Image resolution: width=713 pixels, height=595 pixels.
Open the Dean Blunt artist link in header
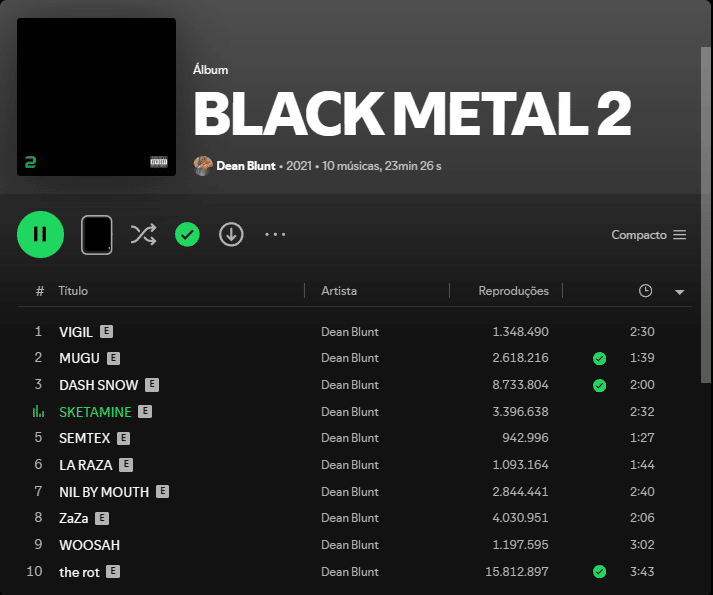coord(246,166)
